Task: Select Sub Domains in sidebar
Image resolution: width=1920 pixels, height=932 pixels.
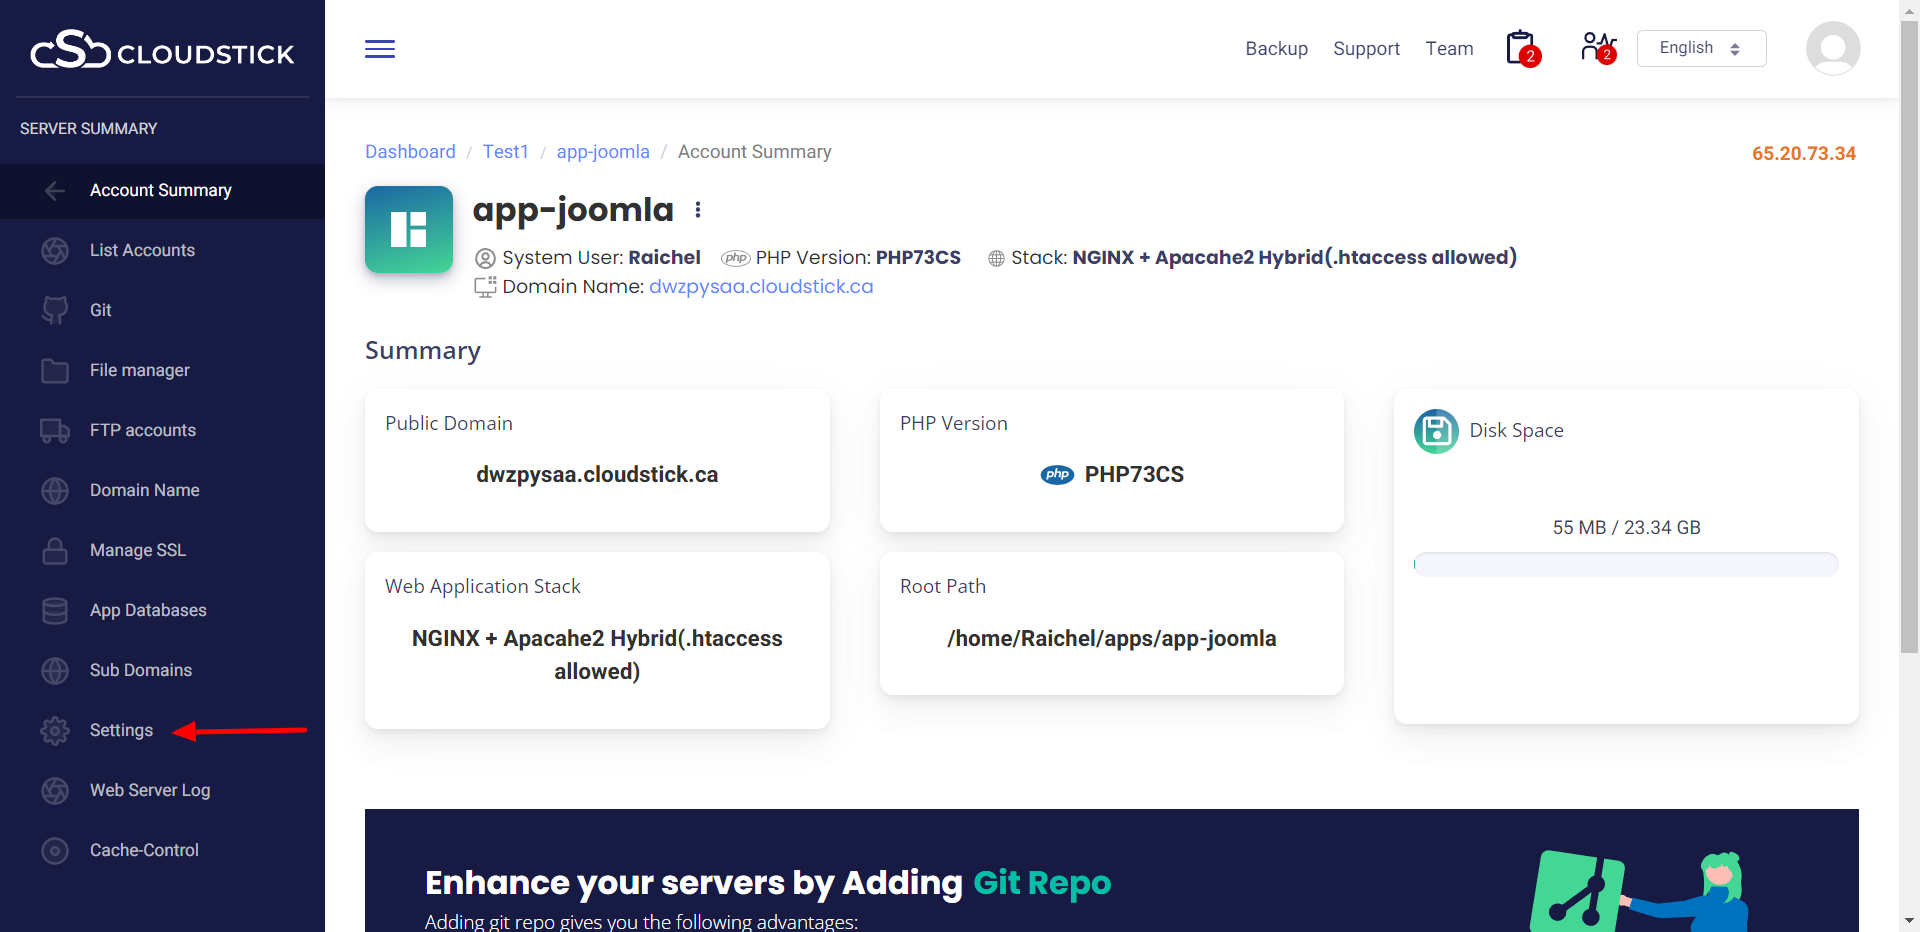Action: click(x=140, y=670)
